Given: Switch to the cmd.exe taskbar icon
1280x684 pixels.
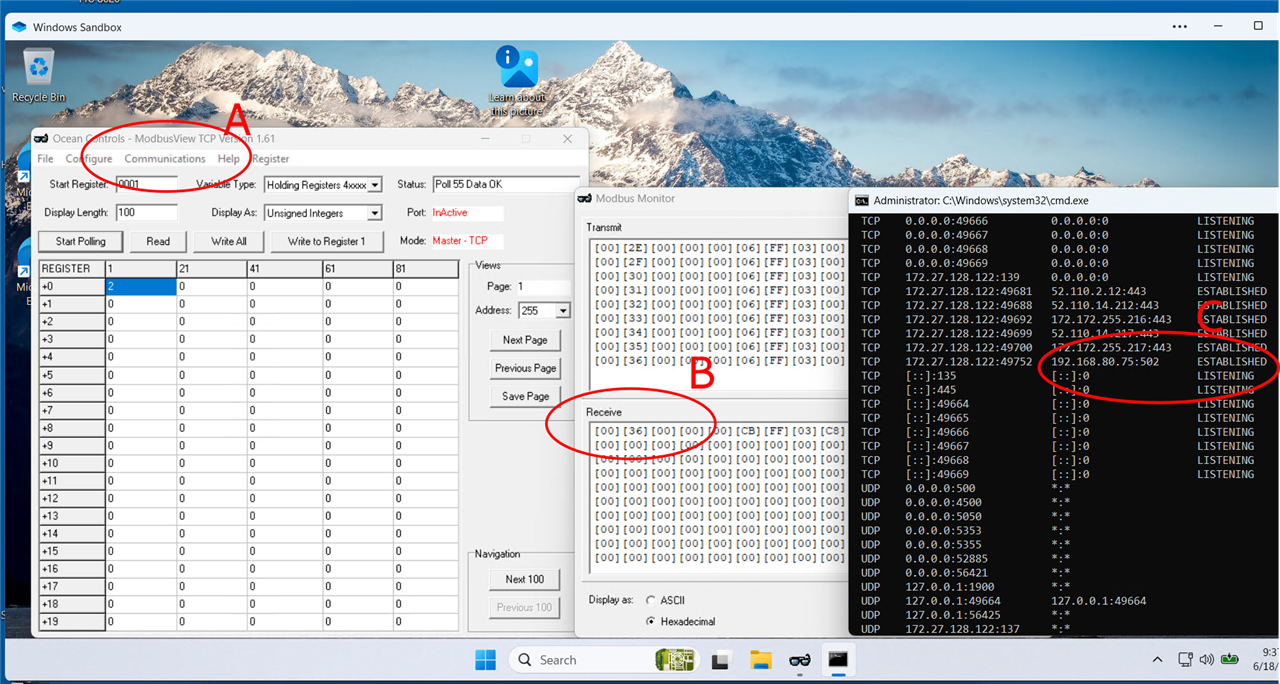Looking at the screenshot, I should pyautogui.click(x=838, y=660).
